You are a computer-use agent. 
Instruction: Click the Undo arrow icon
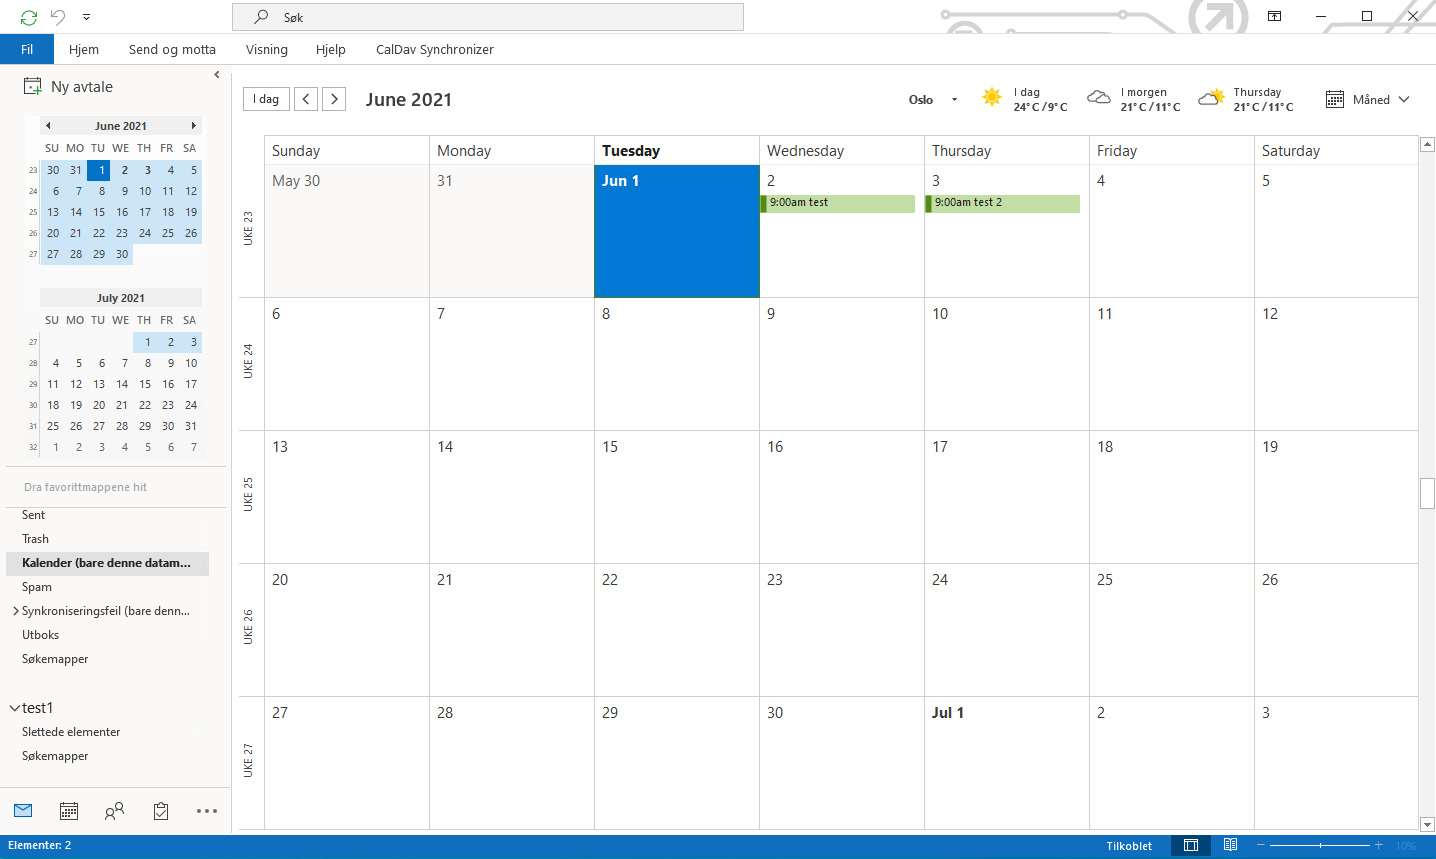(58, 17)
